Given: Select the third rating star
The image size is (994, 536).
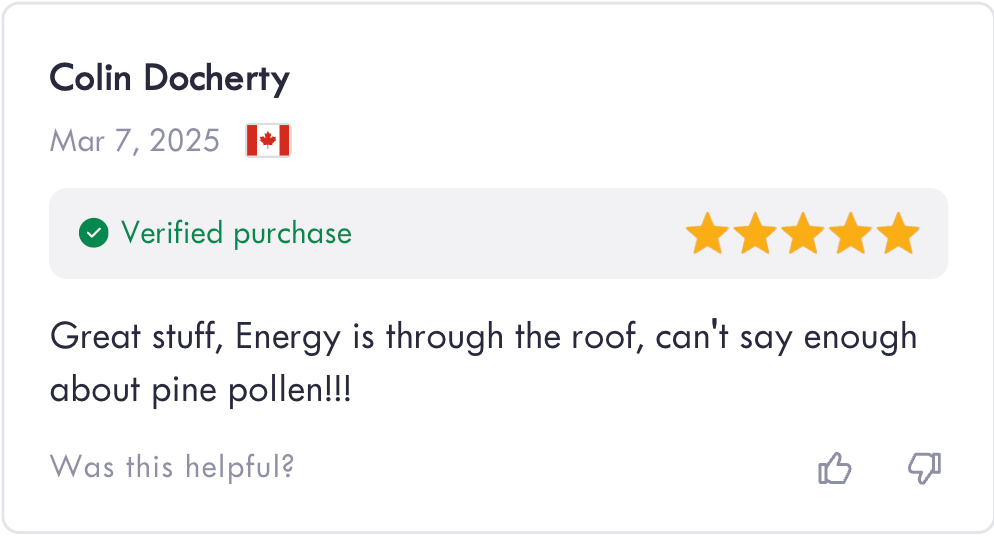Looking at the screenshot, I should (x=802, y=234).
